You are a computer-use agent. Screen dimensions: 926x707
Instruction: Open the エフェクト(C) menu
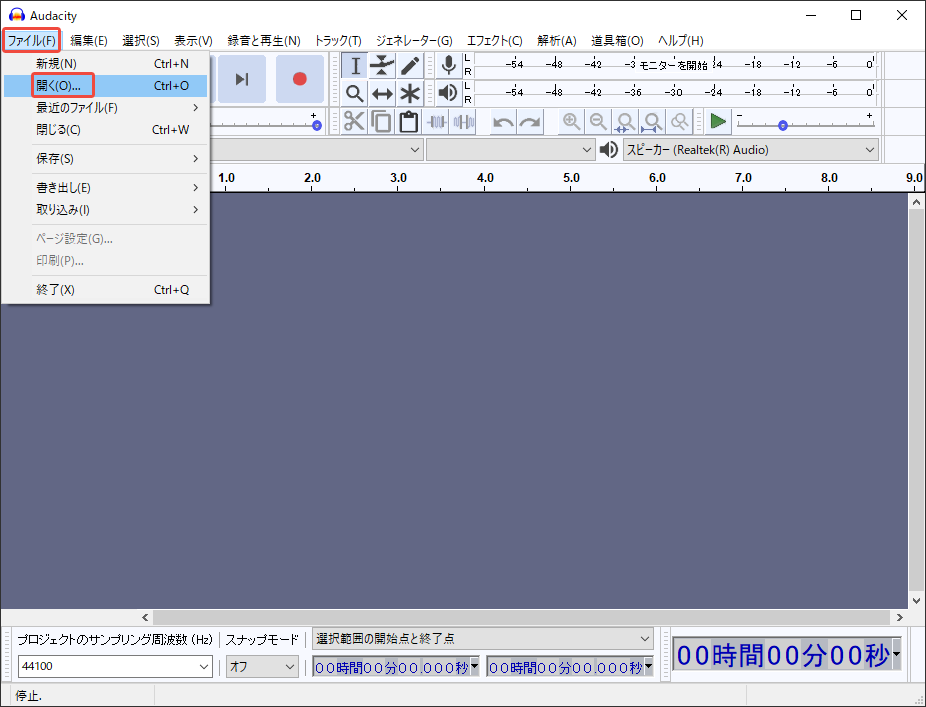point(494,41)
